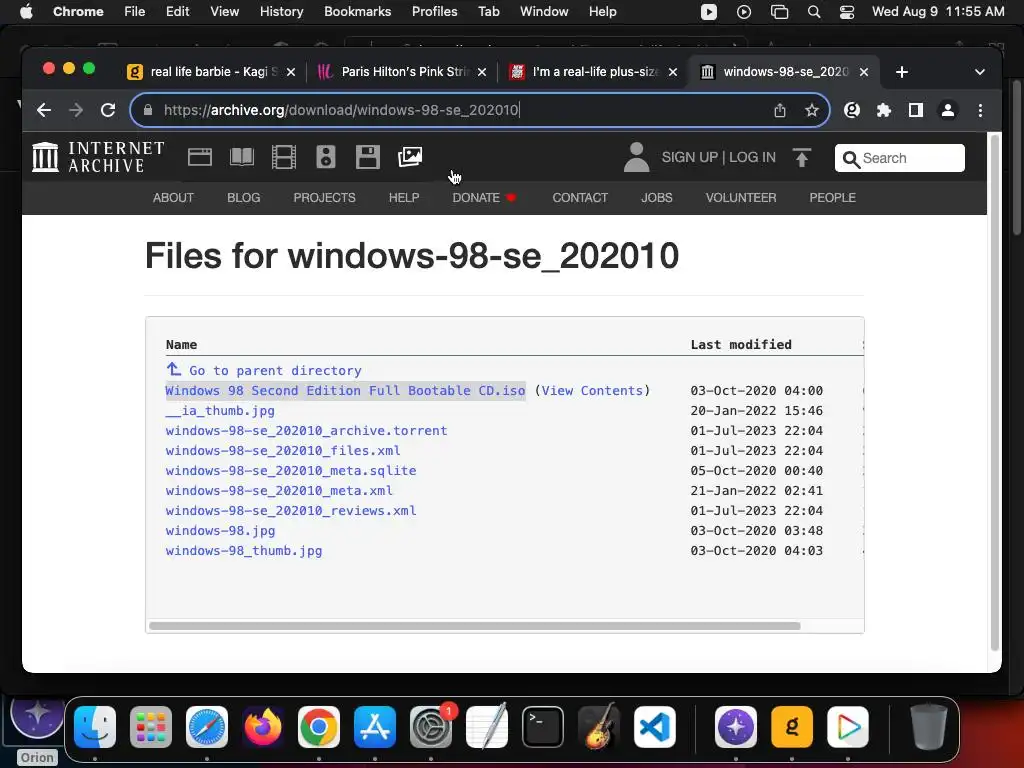Viewport: 1024px width, 768px height.
Task: Open windows-98-se_202010_meta.sqlite file
Action: pos(291,471)
